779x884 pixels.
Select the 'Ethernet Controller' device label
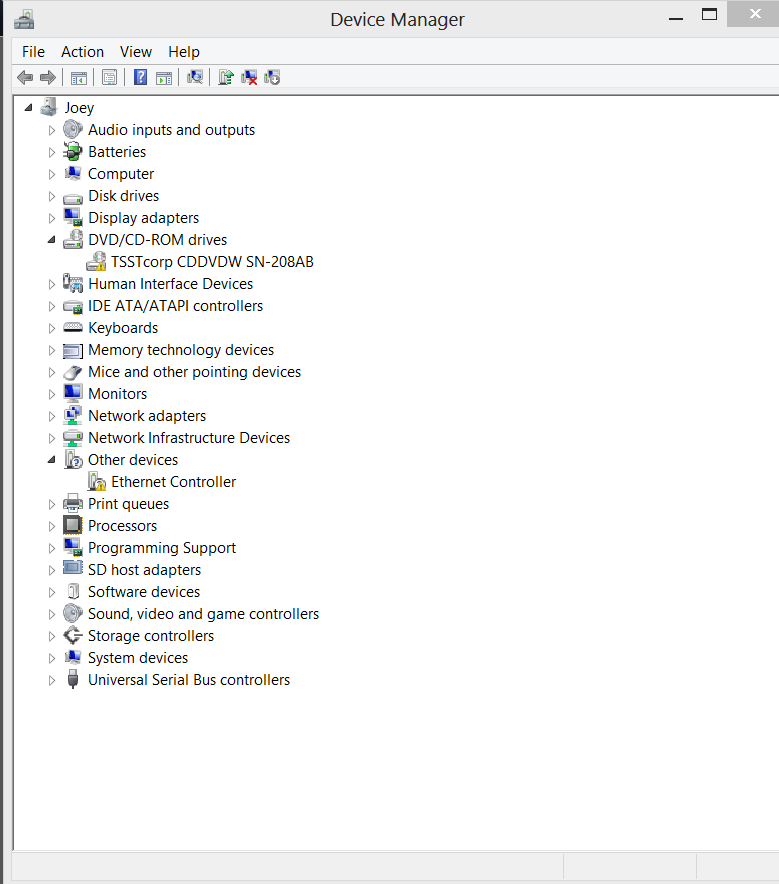point(174,481)
